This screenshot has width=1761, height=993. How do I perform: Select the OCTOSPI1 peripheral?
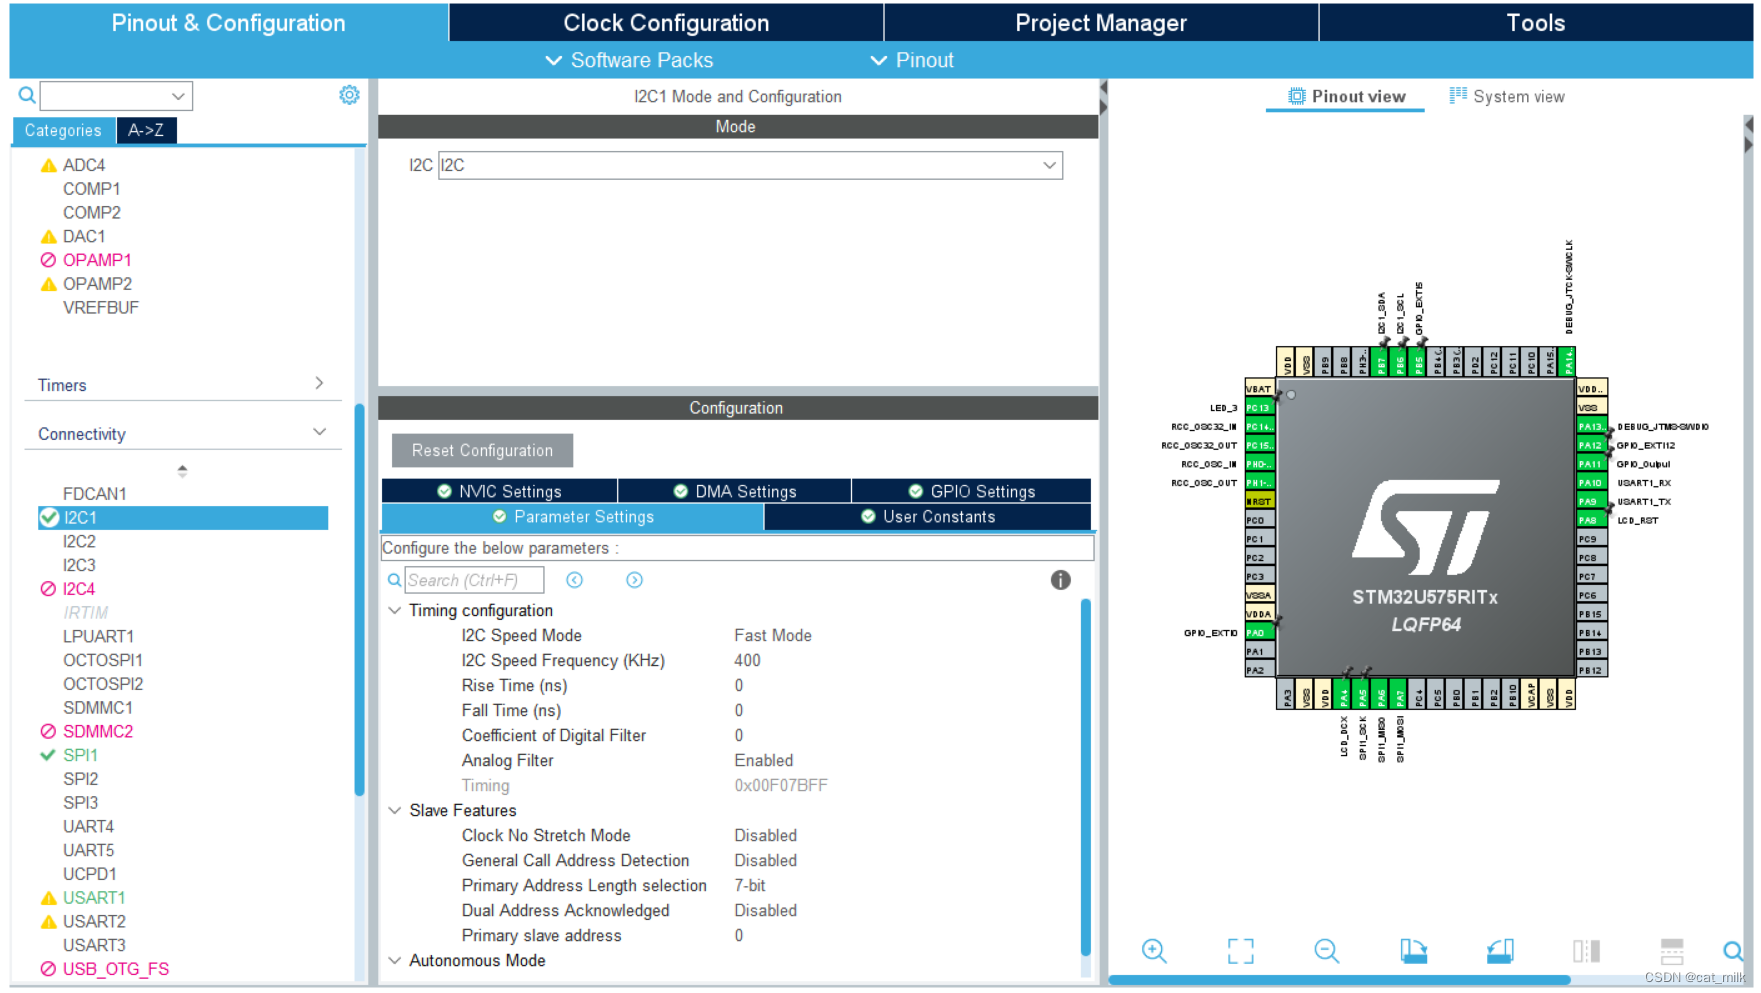(102, 660)
